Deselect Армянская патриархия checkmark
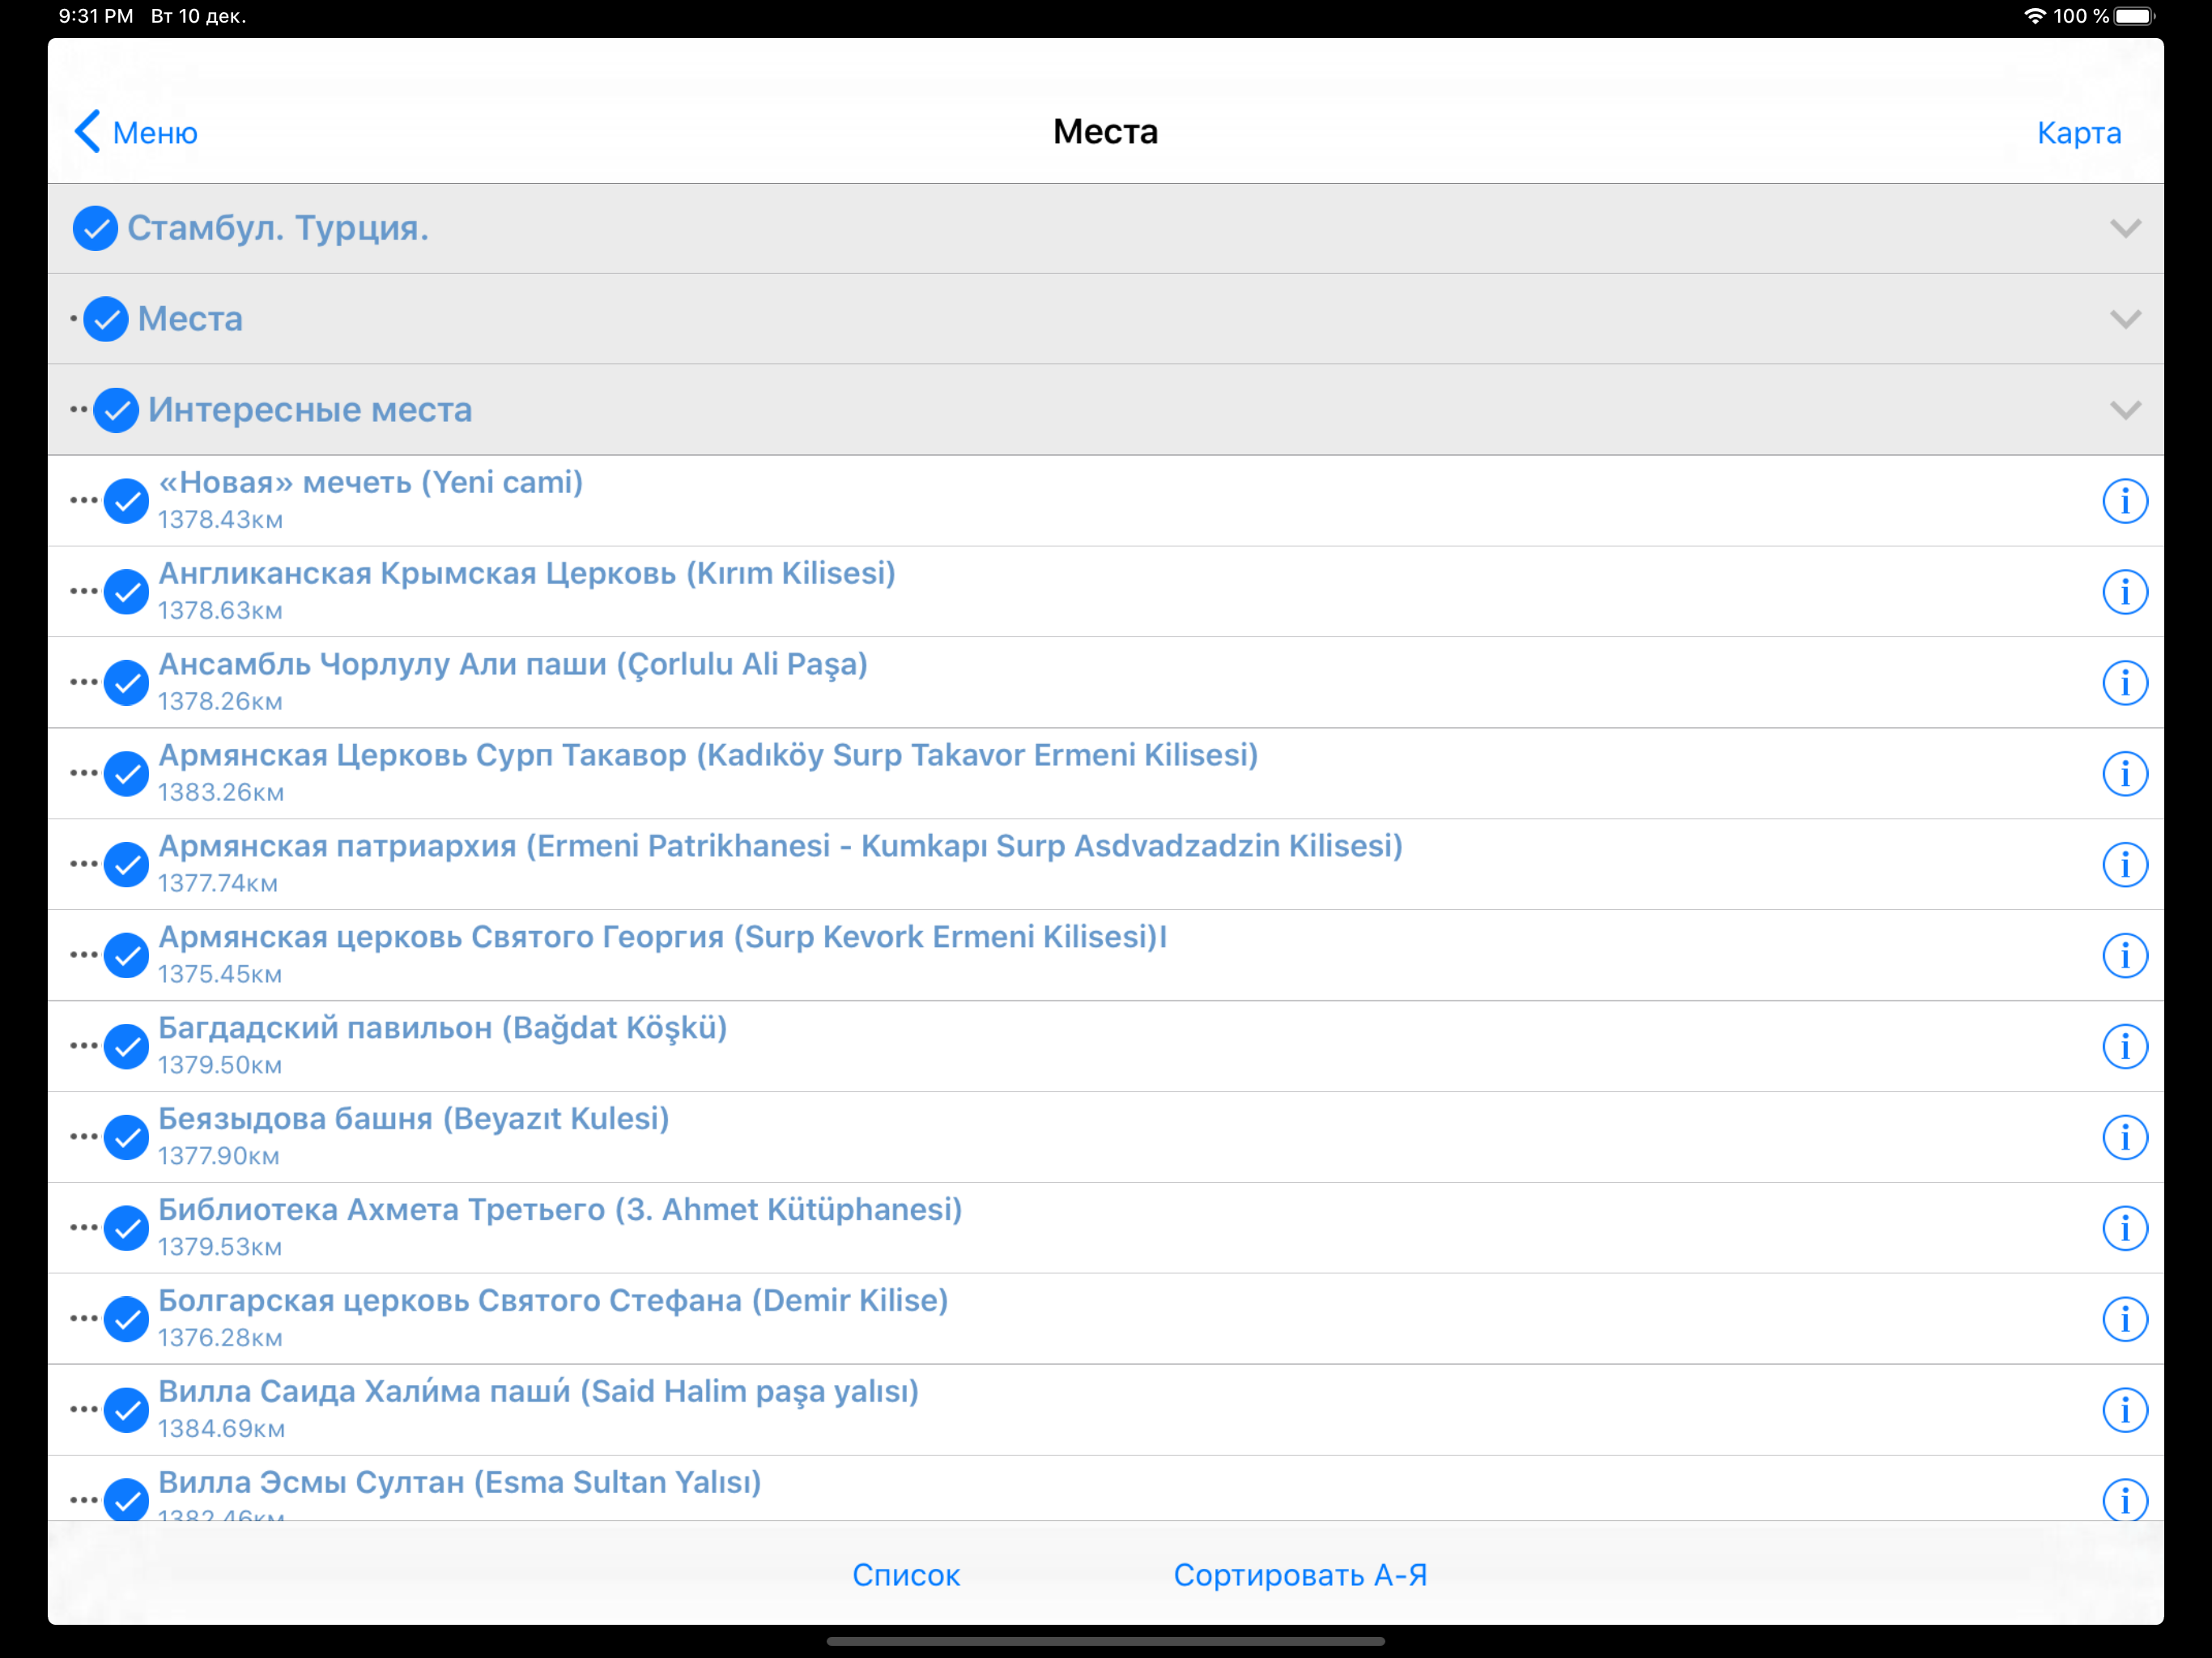The width and height of the screenshot is (2212, 1658). point(127,866)
